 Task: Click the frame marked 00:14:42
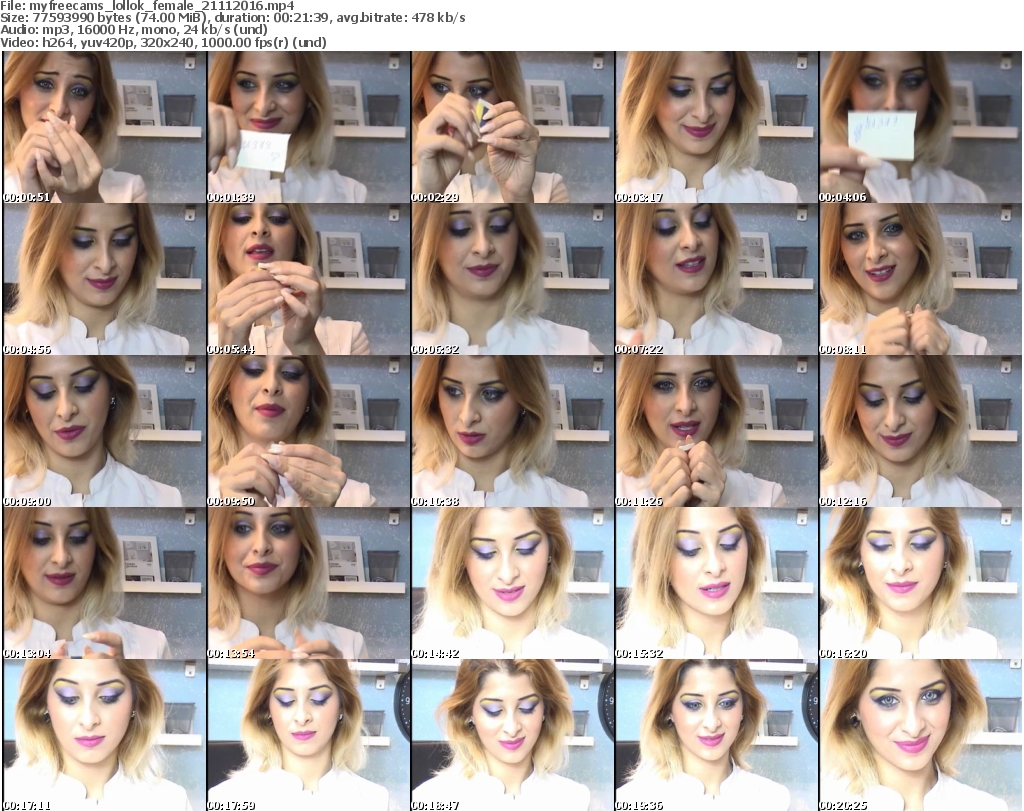pyautogui.click(x=513, y=583)
